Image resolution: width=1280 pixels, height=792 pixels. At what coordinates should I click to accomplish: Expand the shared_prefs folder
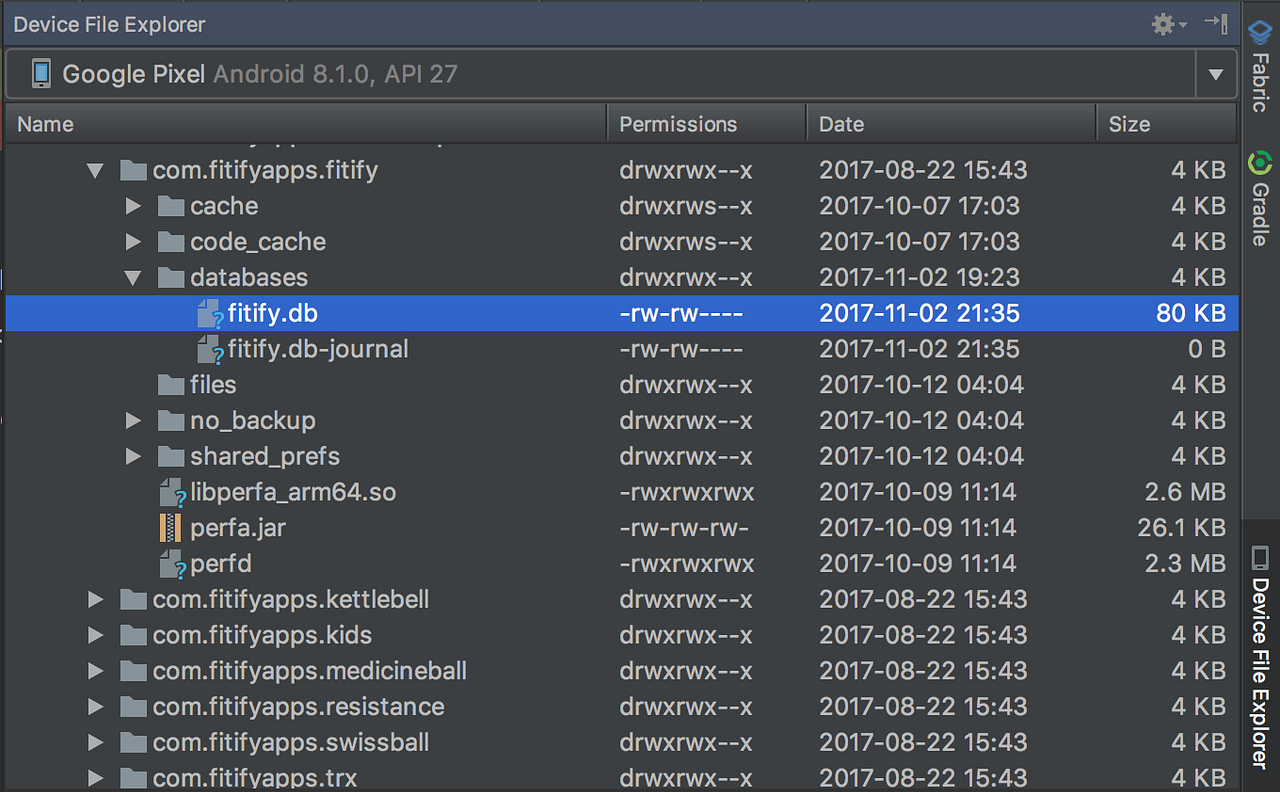[x=133, y=457]
